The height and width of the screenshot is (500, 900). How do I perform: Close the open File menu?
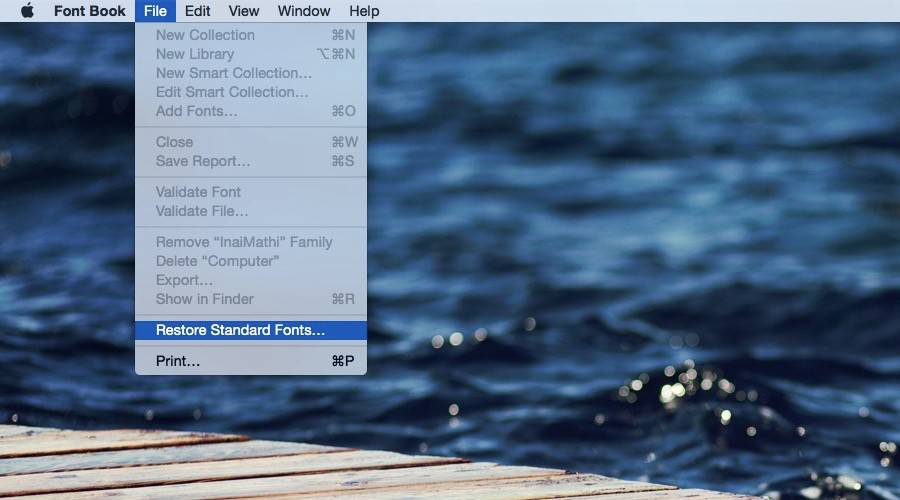pyautogui.click(x=156, y=11)
